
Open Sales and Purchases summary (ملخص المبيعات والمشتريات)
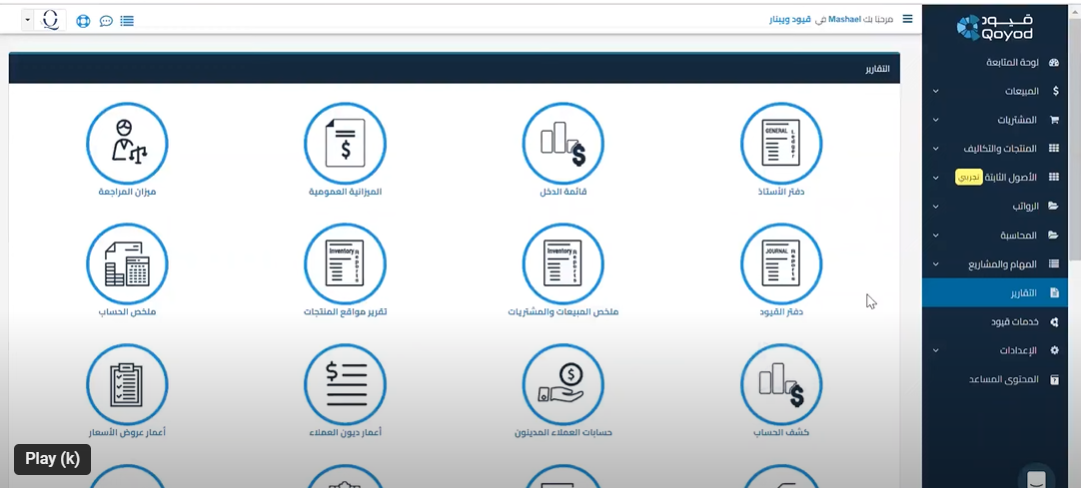pos(563,264)
